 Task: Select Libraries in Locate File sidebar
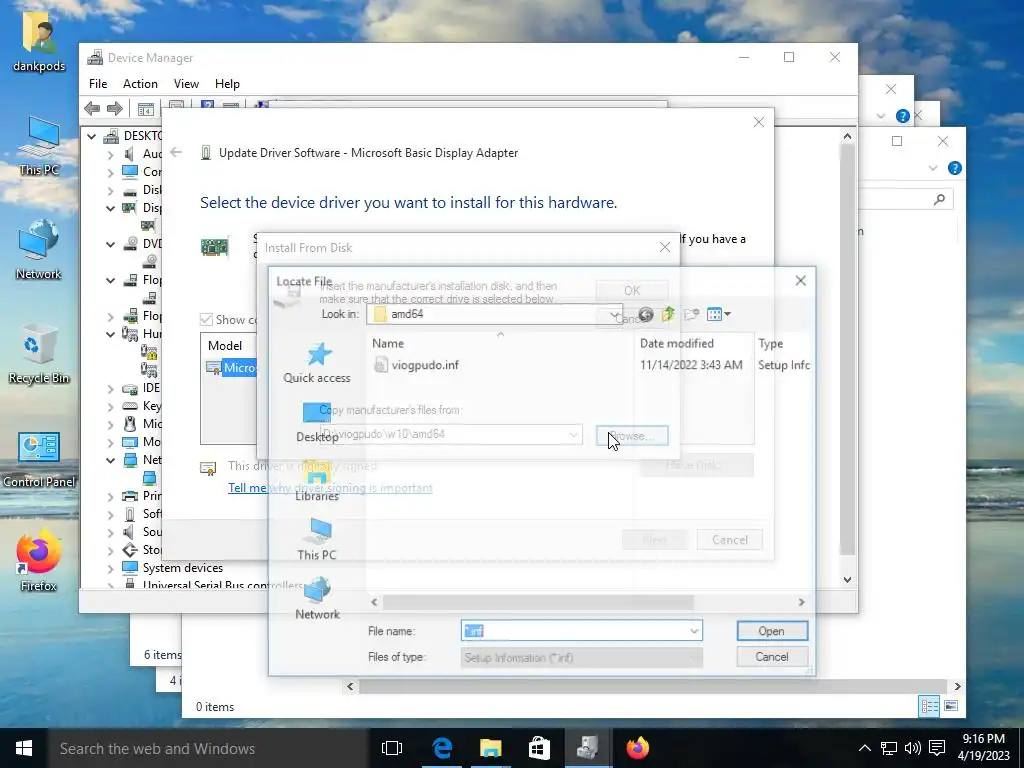[x=317, y=481]
